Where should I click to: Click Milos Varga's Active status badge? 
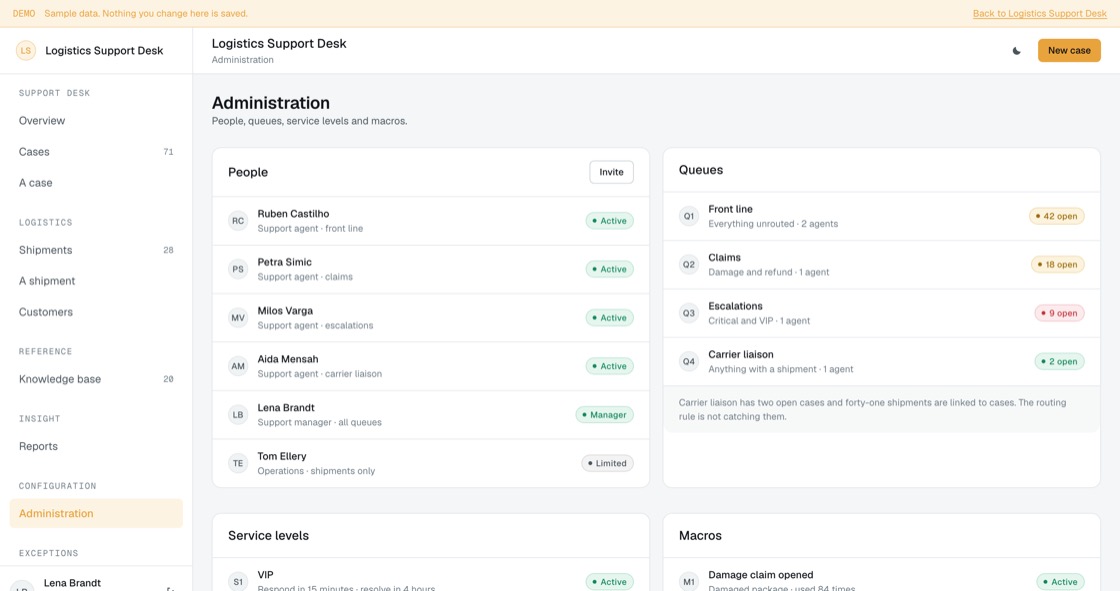[x=609, y=318]
